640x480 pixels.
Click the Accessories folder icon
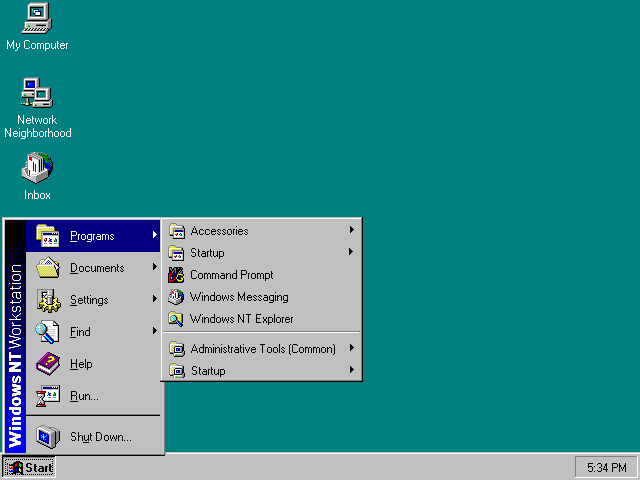[x=177, y=231]
